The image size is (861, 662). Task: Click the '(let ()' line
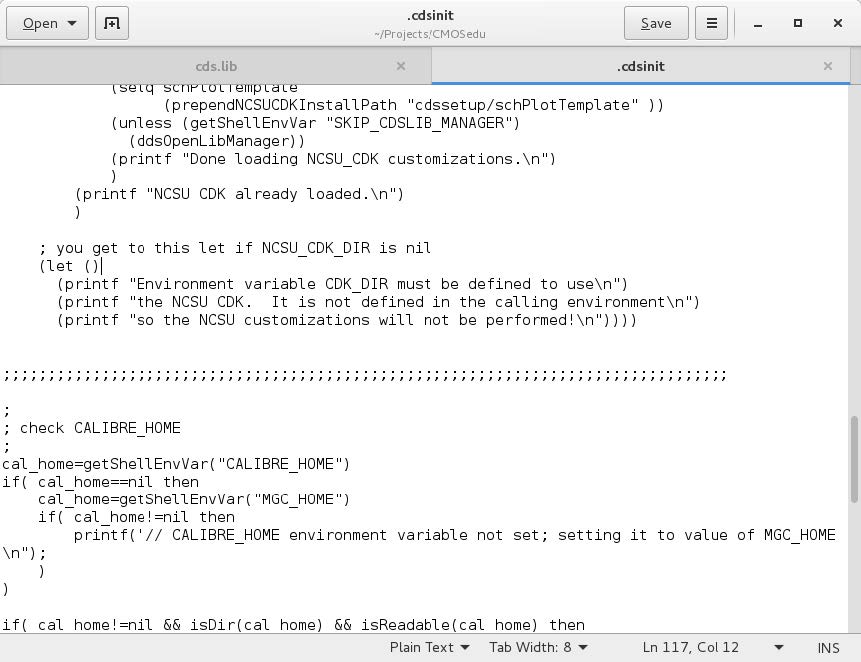coord(70,266)
